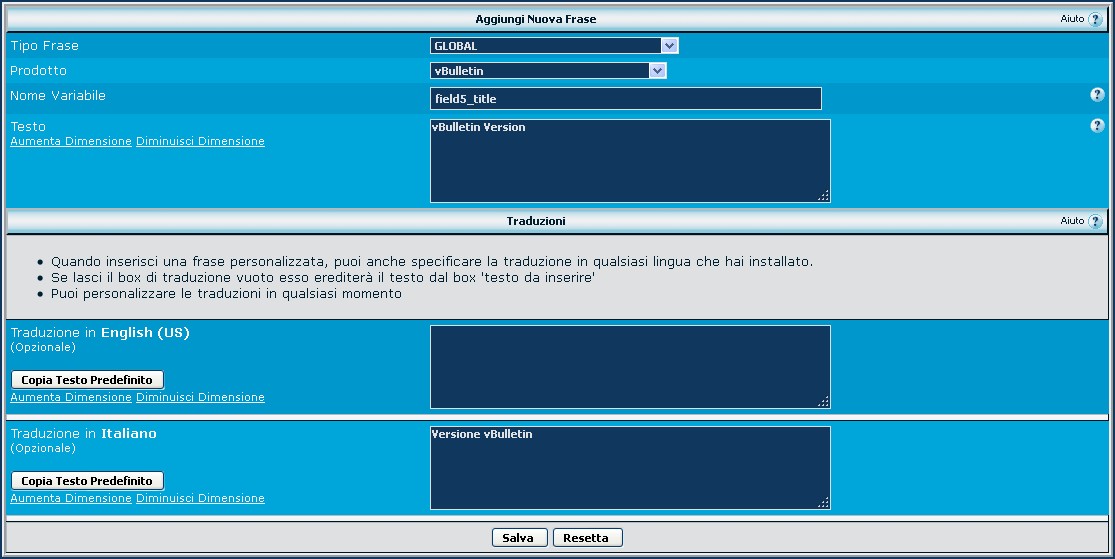Screen dimensions: 1115x559
Task: Click the Italiano translation text area
Action: (630, 468)
